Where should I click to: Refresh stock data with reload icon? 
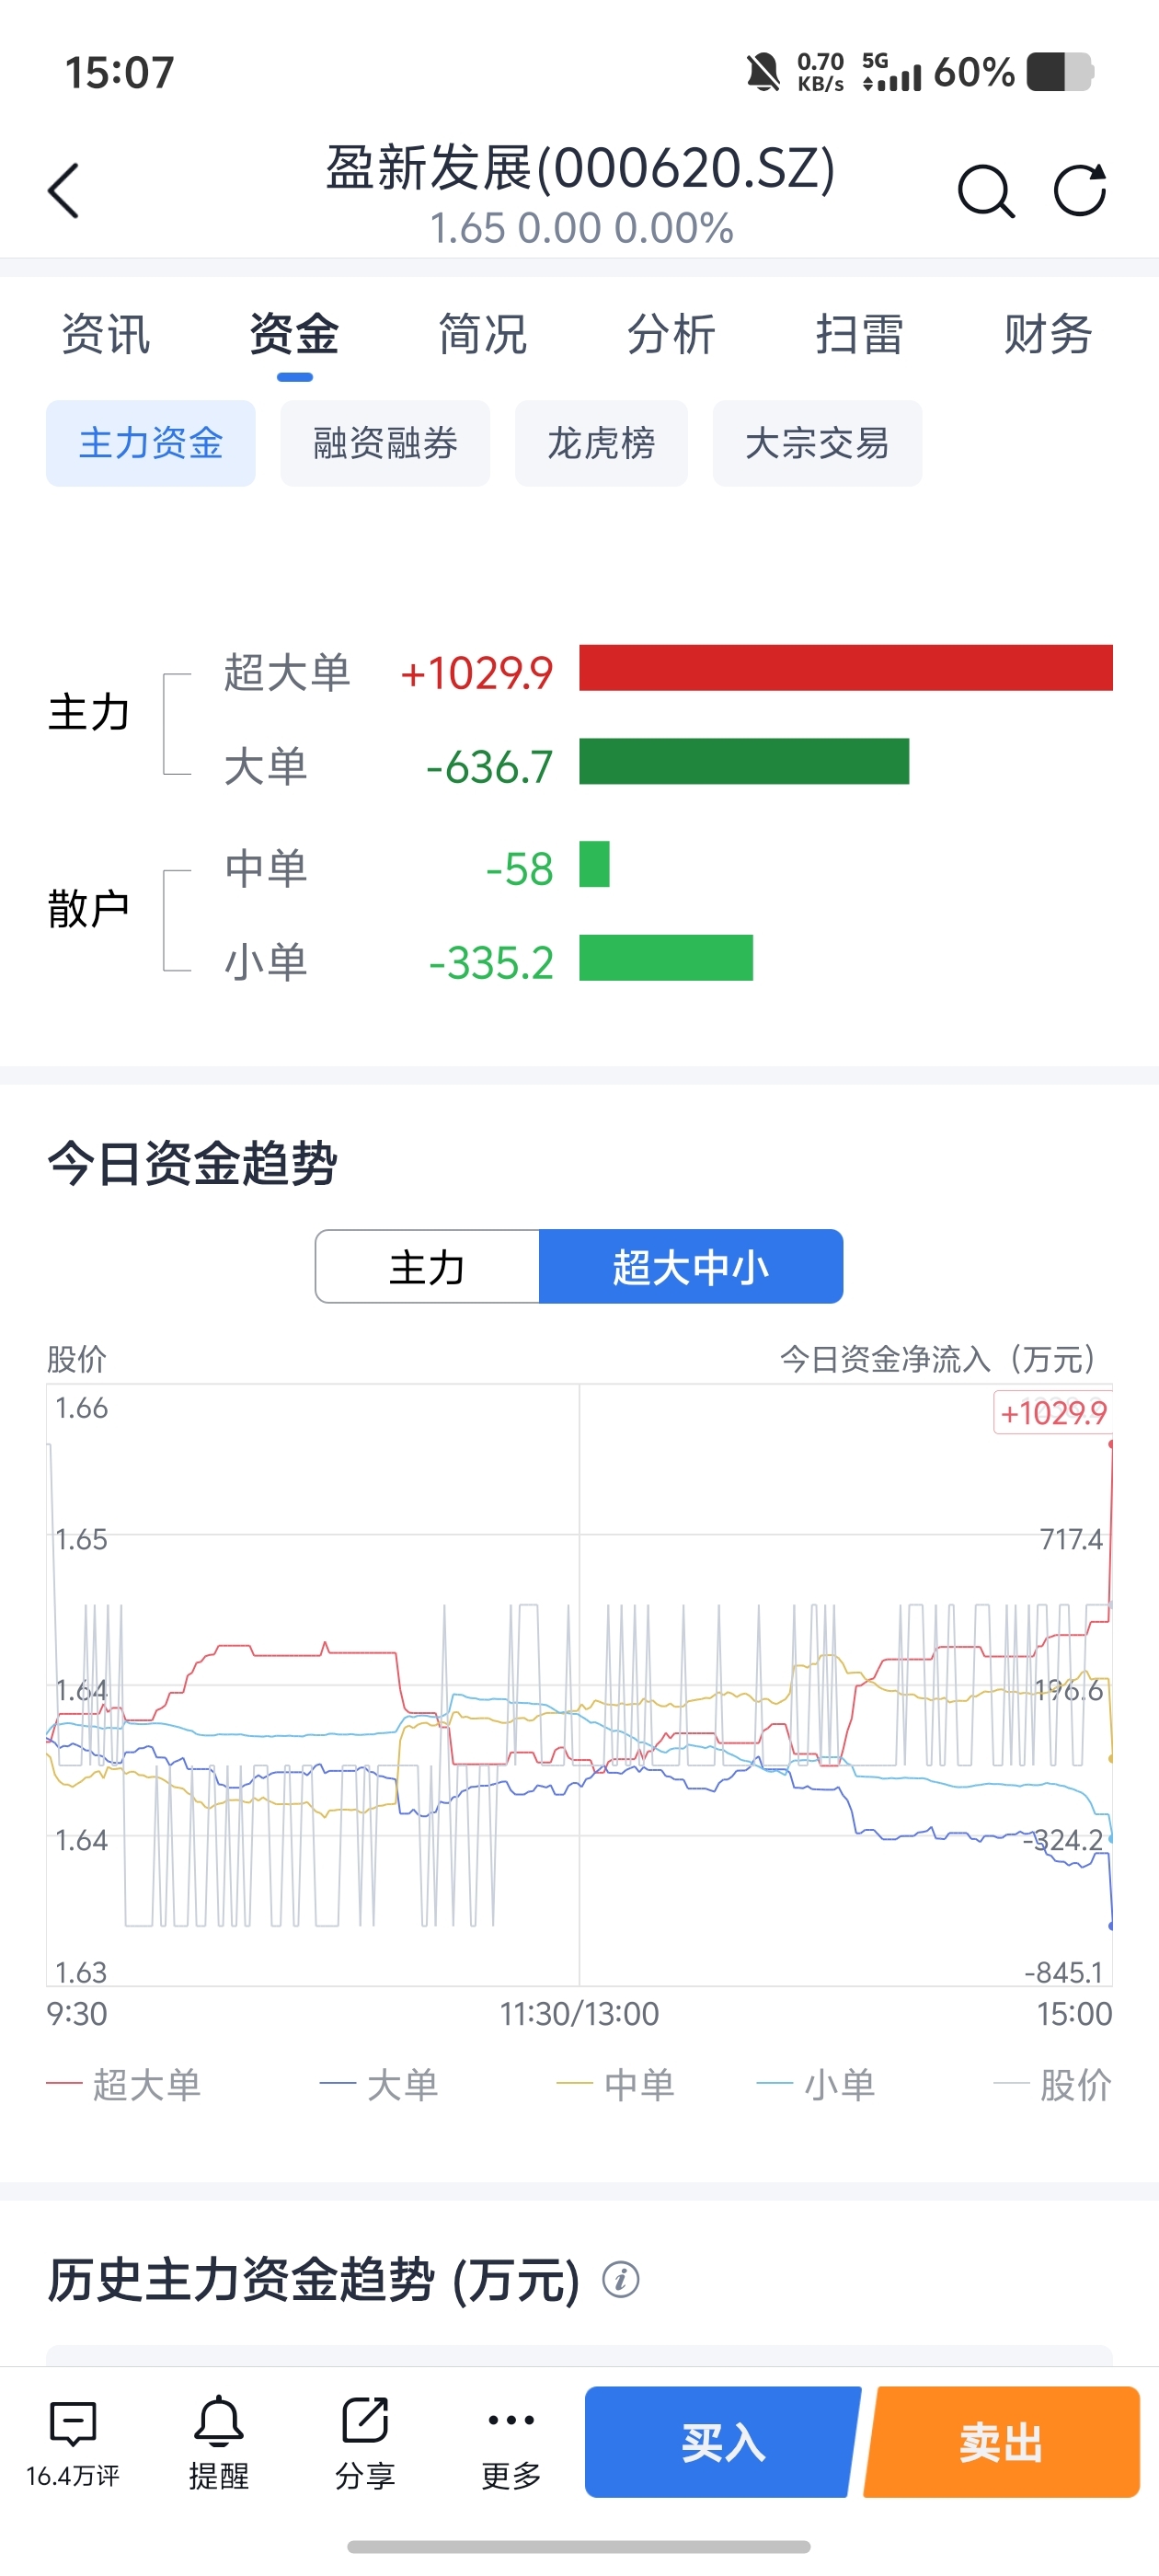[1080, 190]
